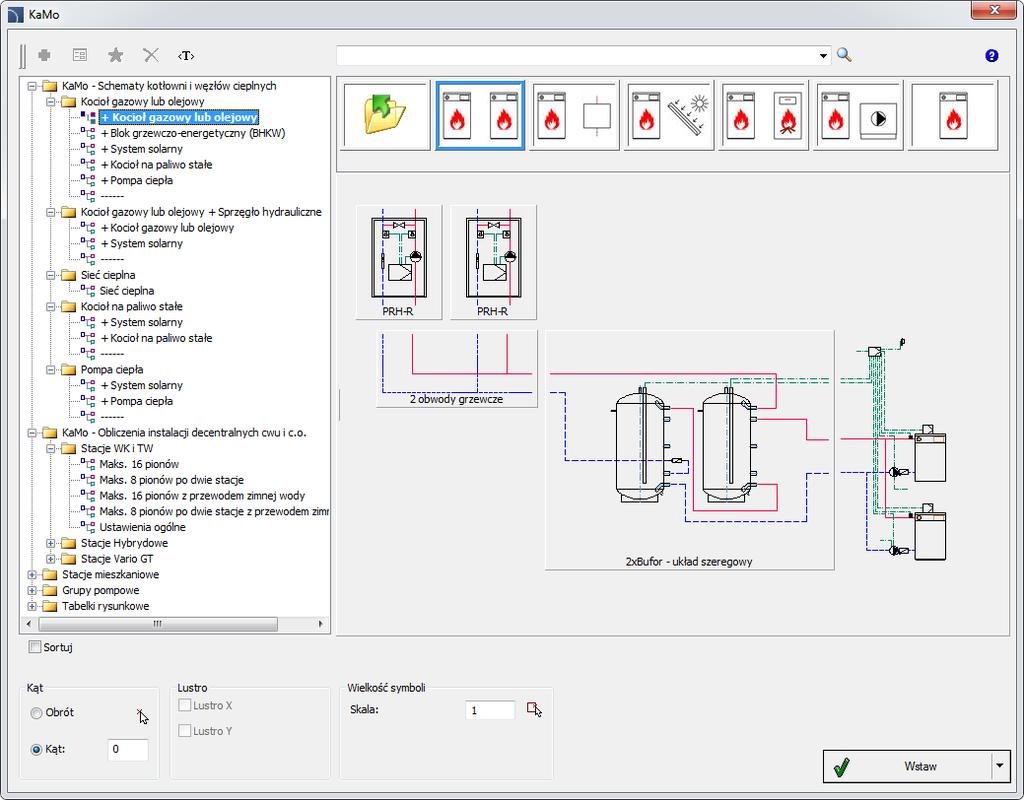Select the Obrót radio button
The image size is (1024, 800).
click(x=37, y=713)
